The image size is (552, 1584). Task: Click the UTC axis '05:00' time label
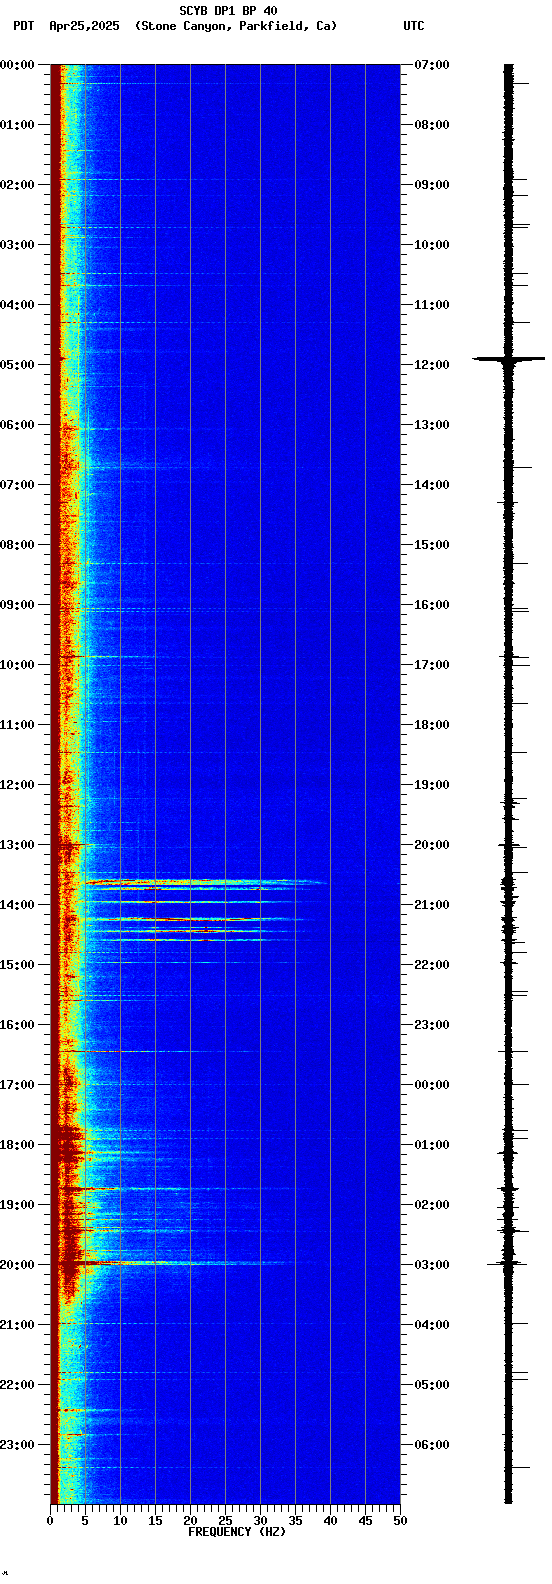click(x=432, y=1385)
